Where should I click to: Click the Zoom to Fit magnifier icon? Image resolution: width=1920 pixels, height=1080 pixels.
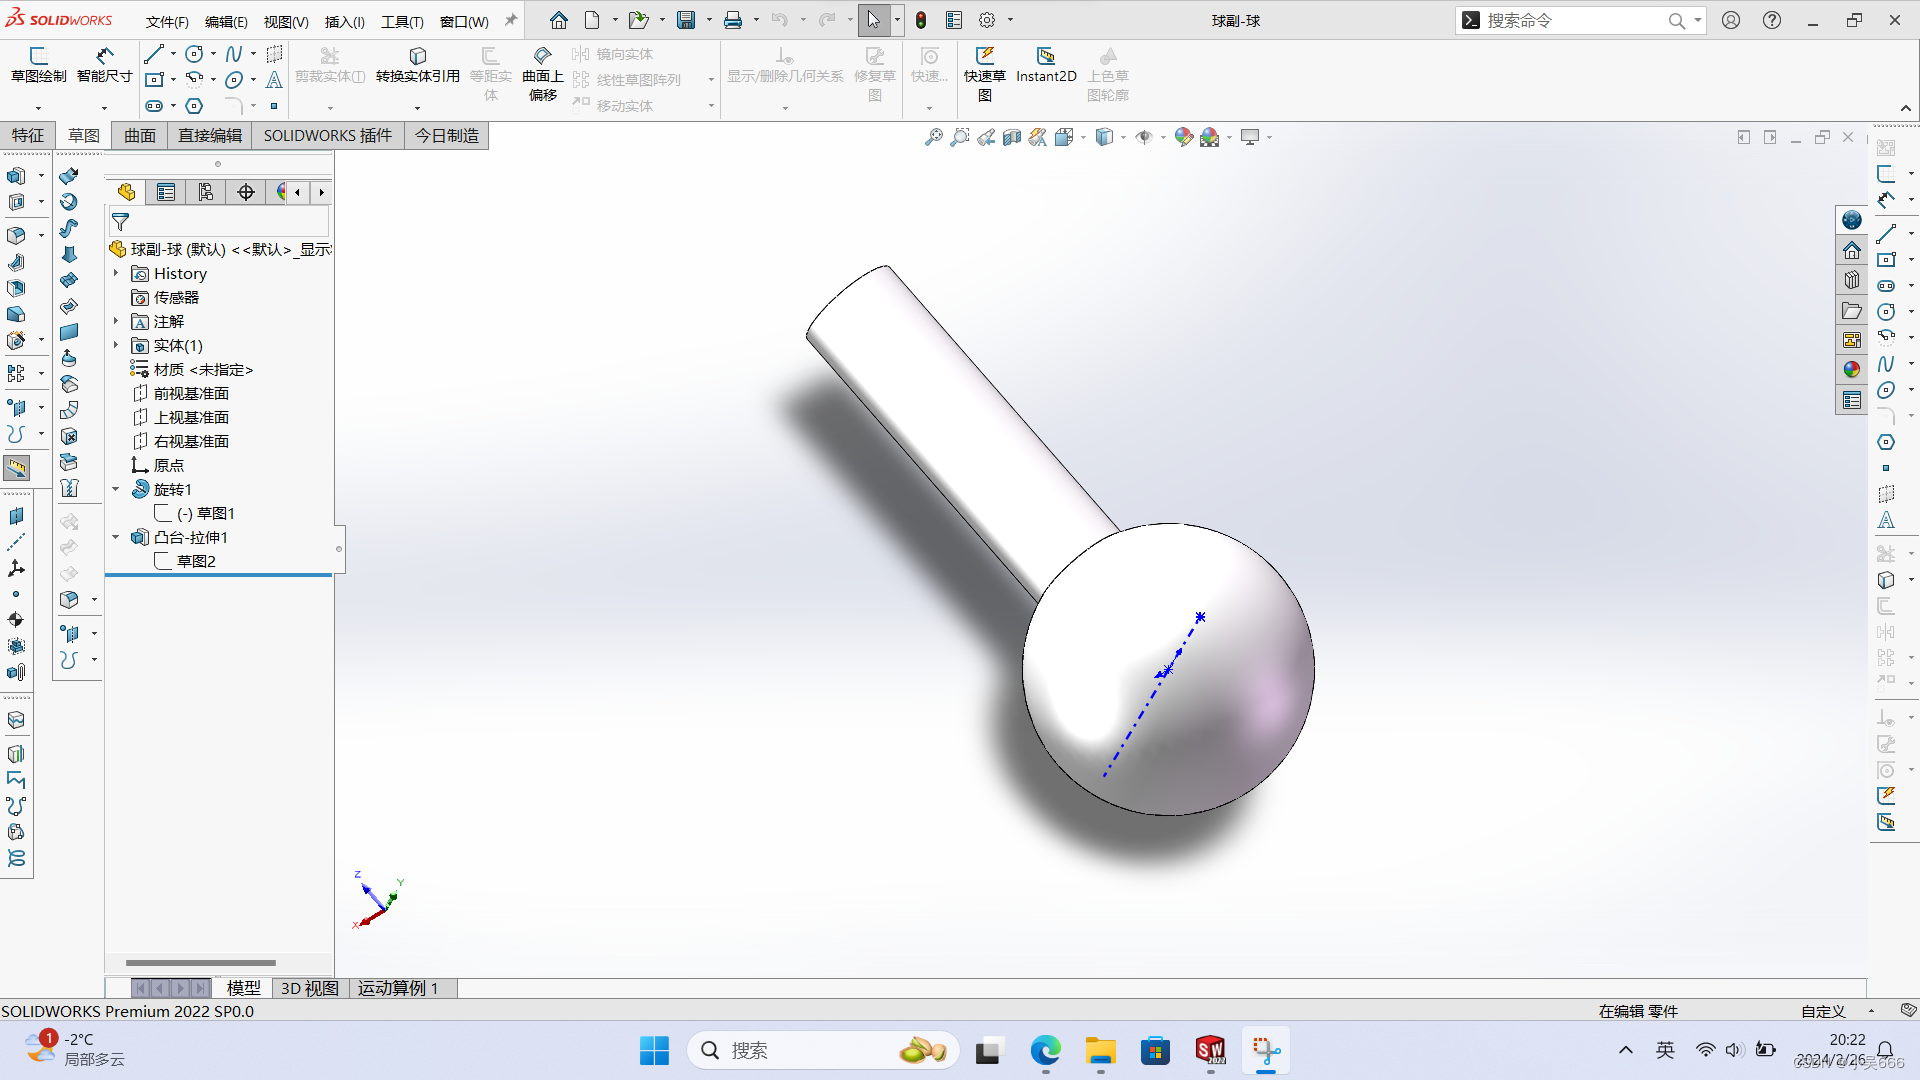click(x=933, y=137)
